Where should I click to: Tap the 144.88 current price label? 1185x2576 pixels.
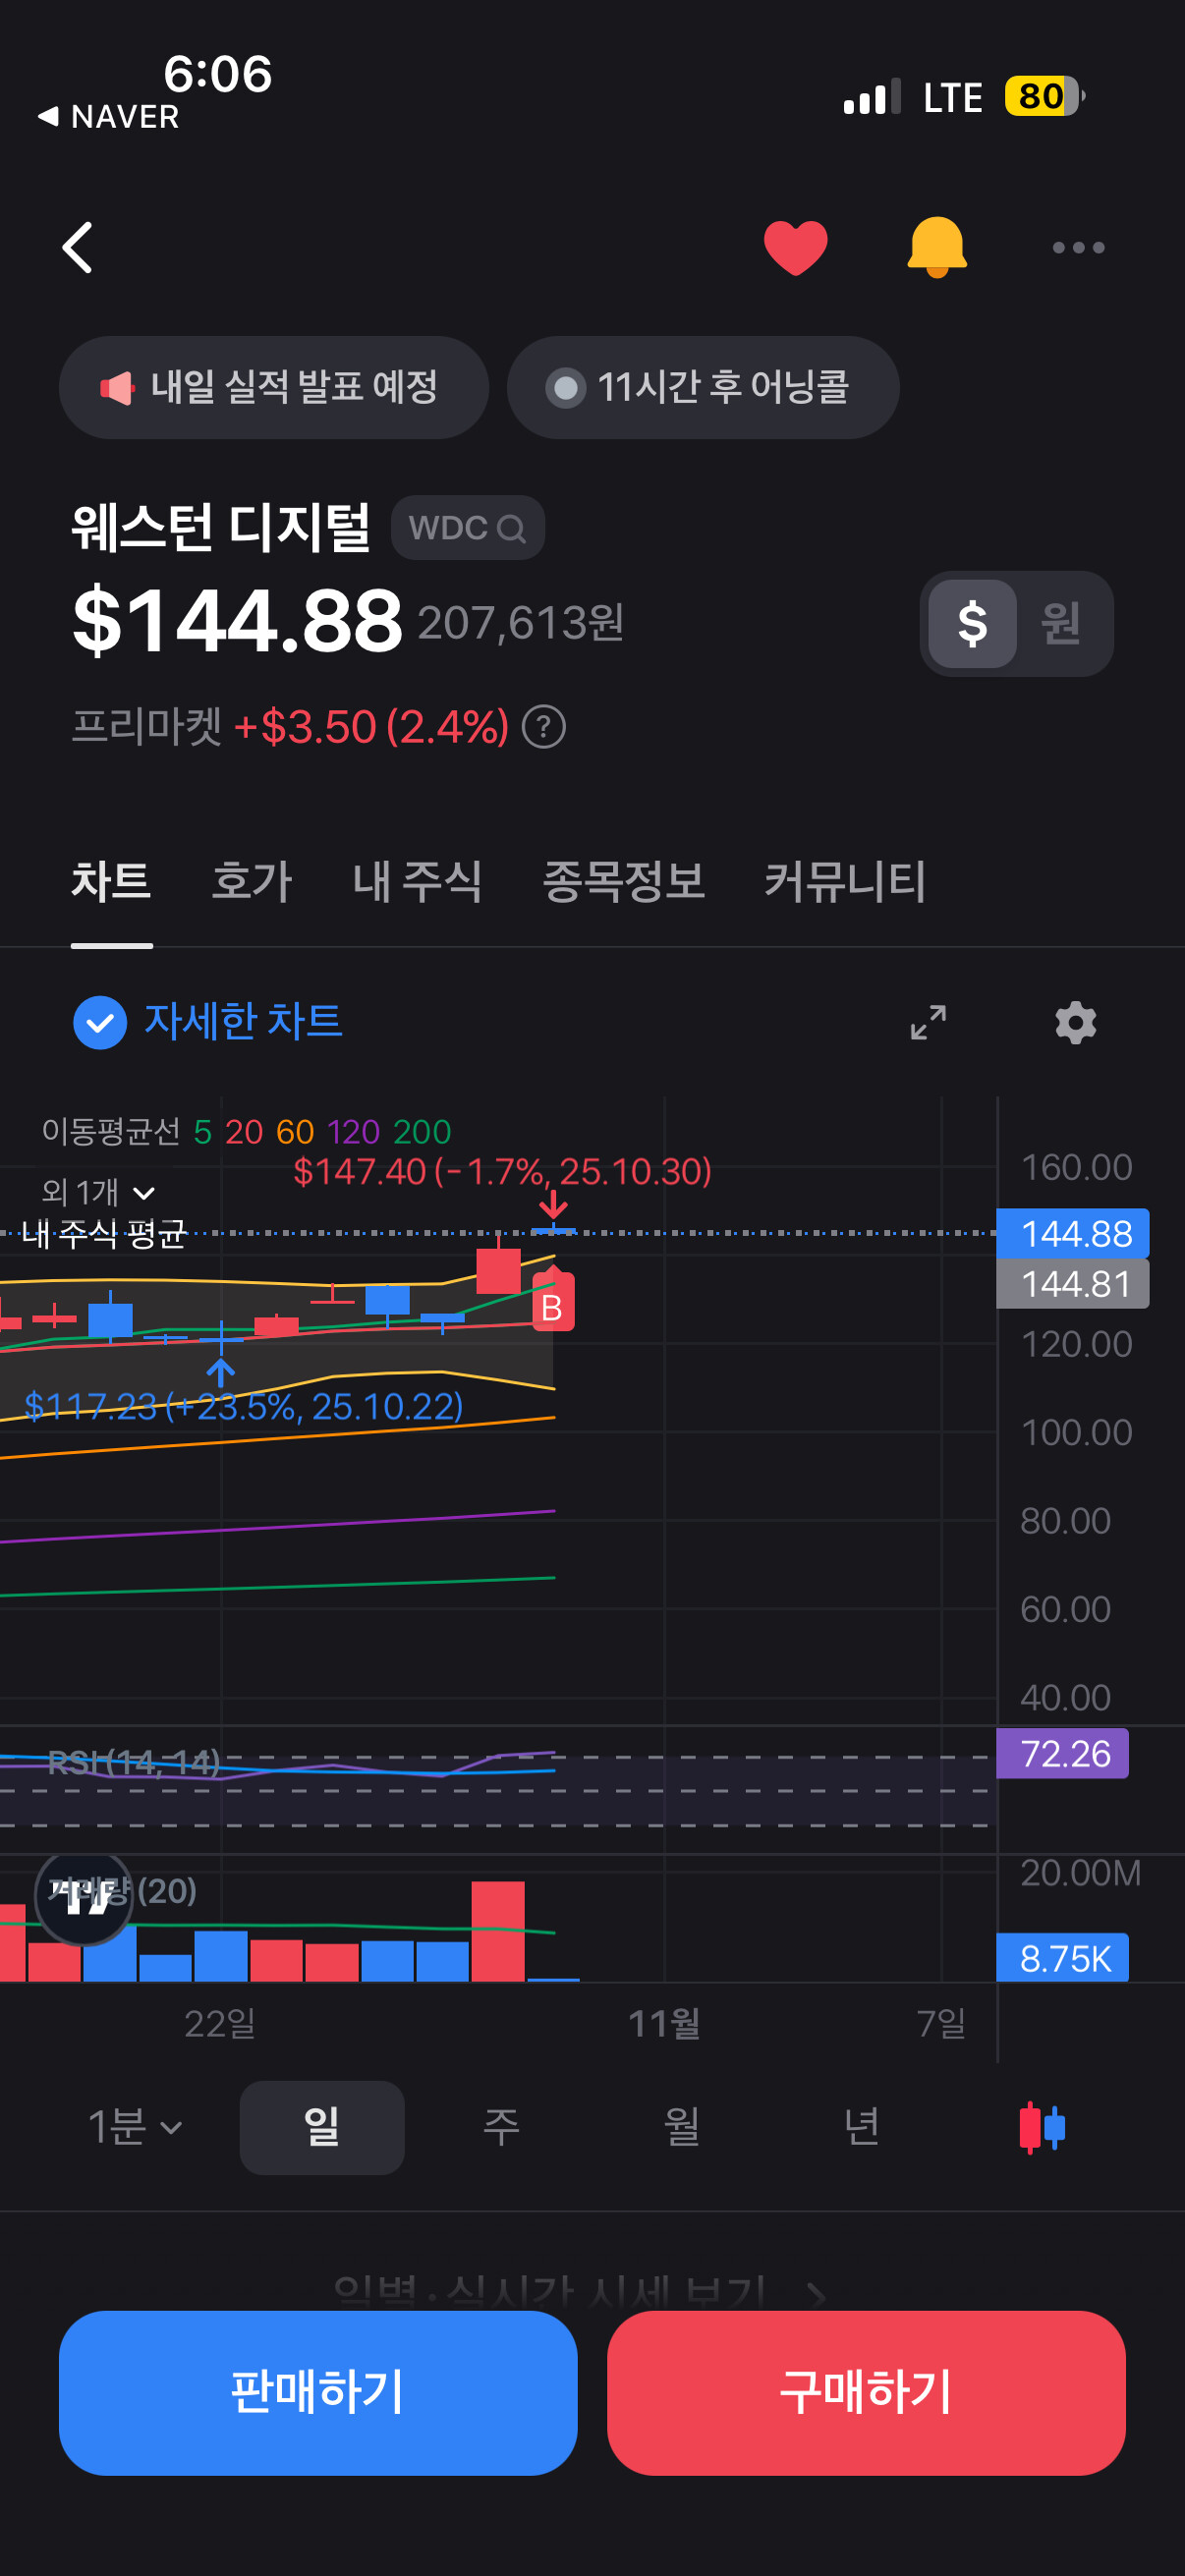point(1073,1233)
